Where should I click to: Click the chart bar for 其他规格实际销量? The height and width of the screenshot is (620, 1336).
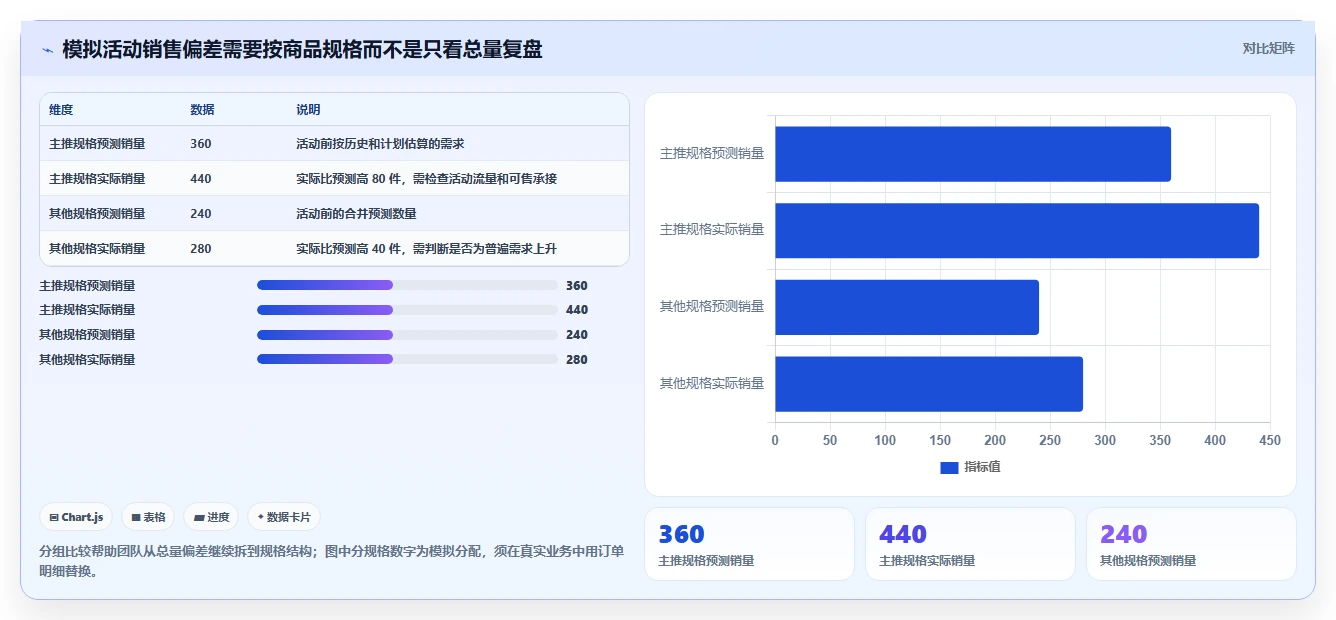tap(929, 384)
